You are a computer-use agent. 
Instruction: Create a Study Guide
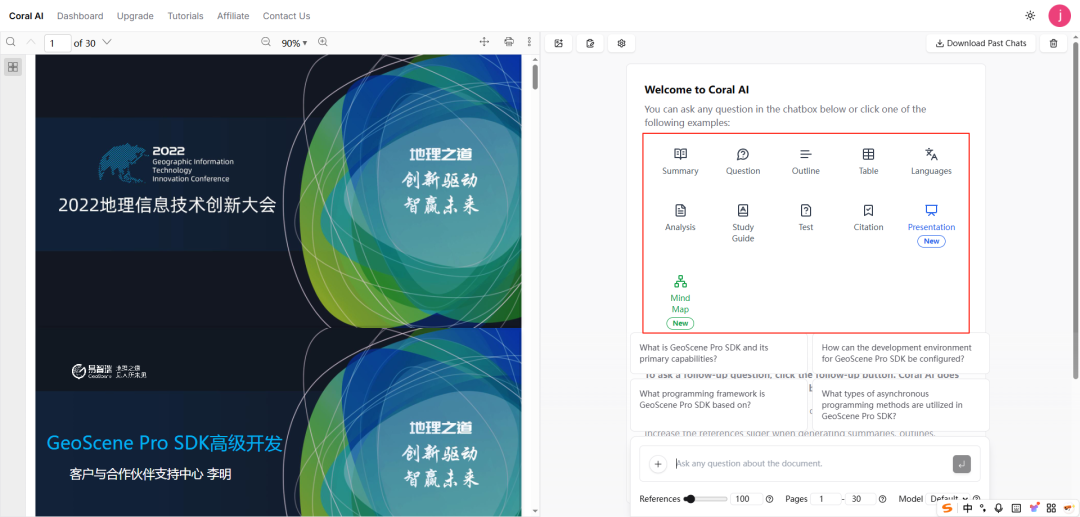click(742, 223)
